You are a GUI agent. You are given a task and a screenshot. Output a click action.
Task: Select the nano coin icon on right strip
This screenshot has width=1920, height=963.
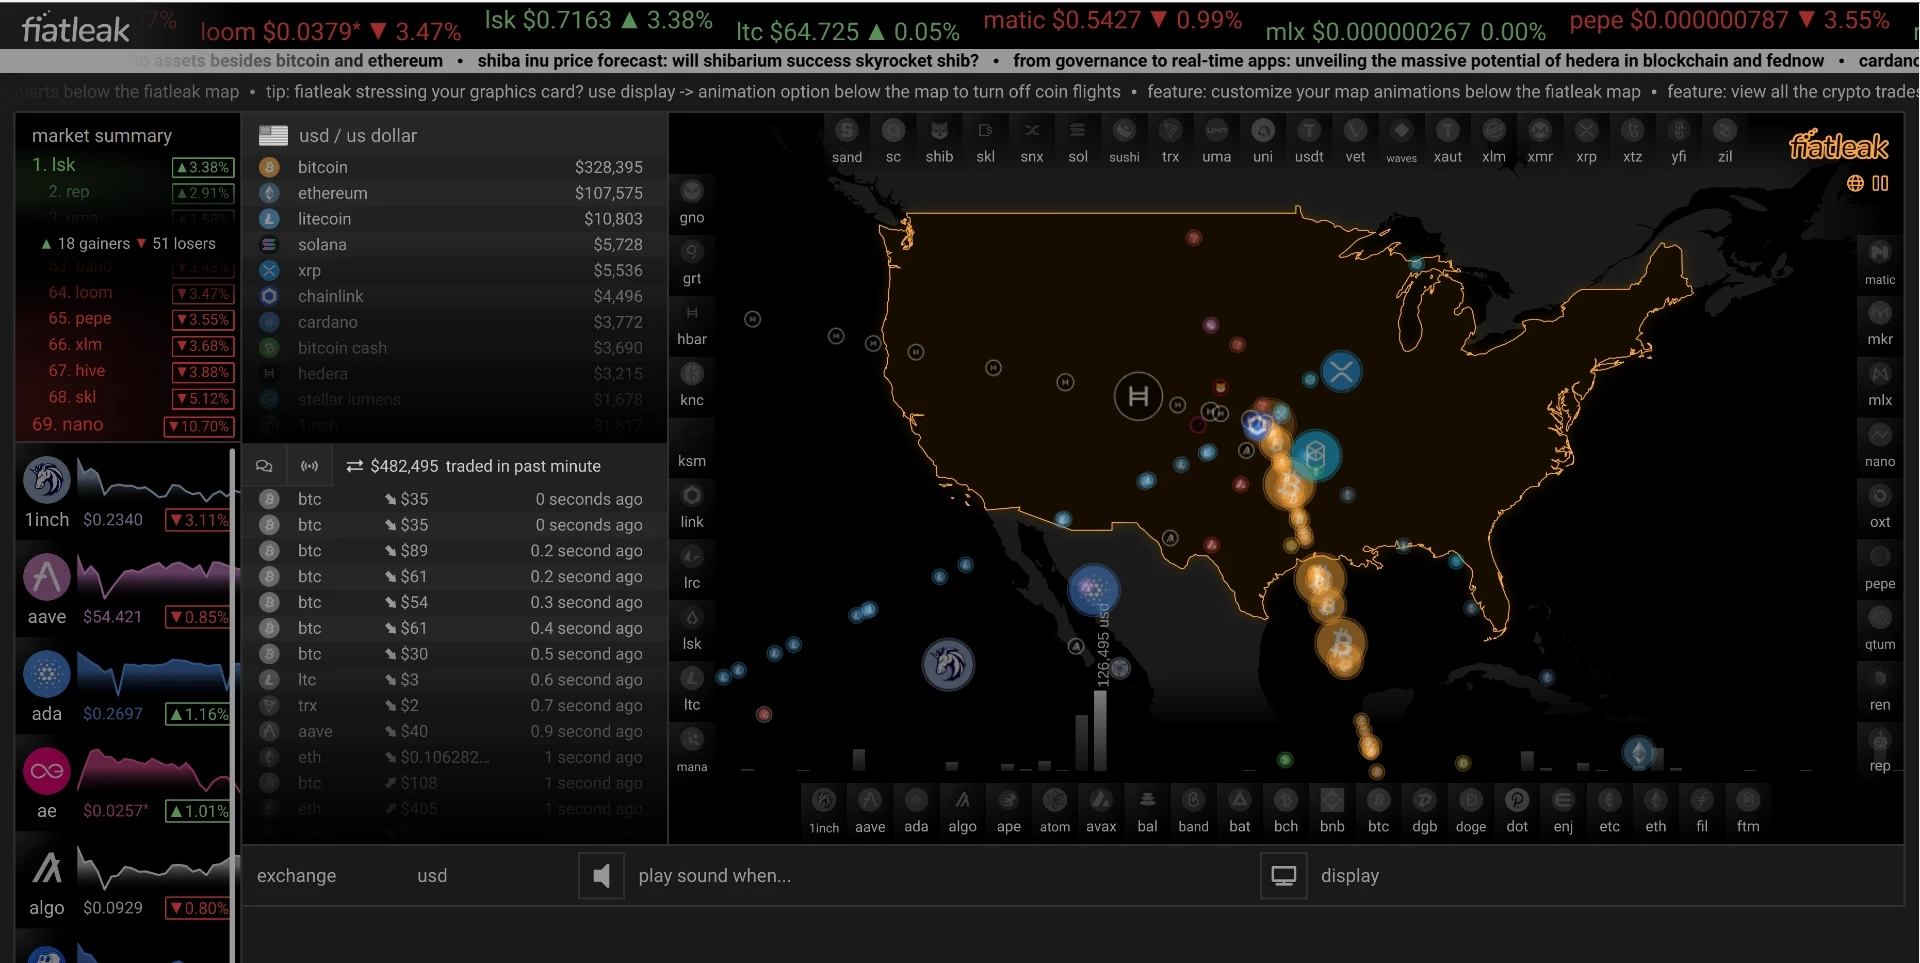(x=1880, y=446)
